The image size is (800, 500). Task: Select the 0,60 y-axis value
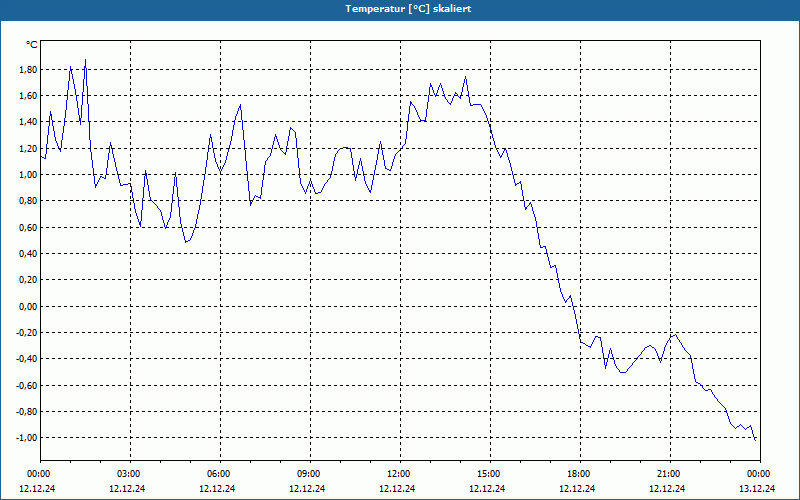pos(28,228)
